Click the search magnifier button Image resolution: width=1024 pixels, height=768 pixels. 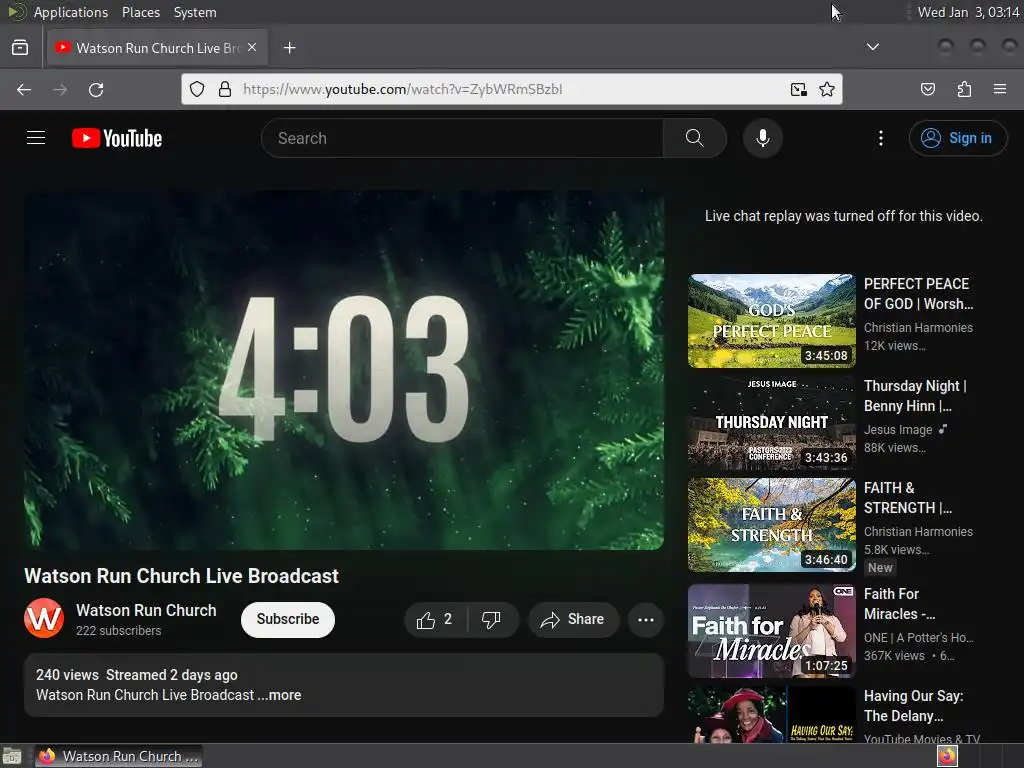[x=694, y=138]
